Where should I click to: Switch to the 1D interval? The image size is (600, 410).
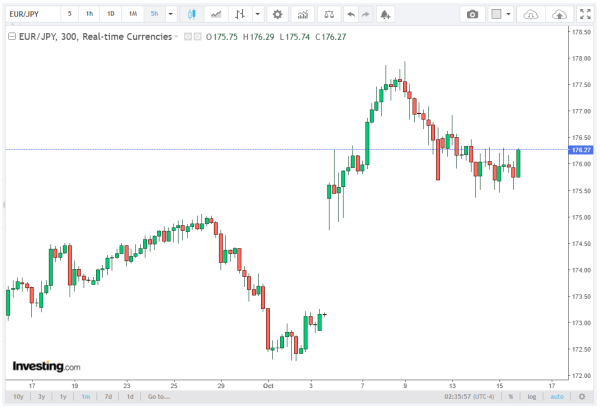click(110, 14)
